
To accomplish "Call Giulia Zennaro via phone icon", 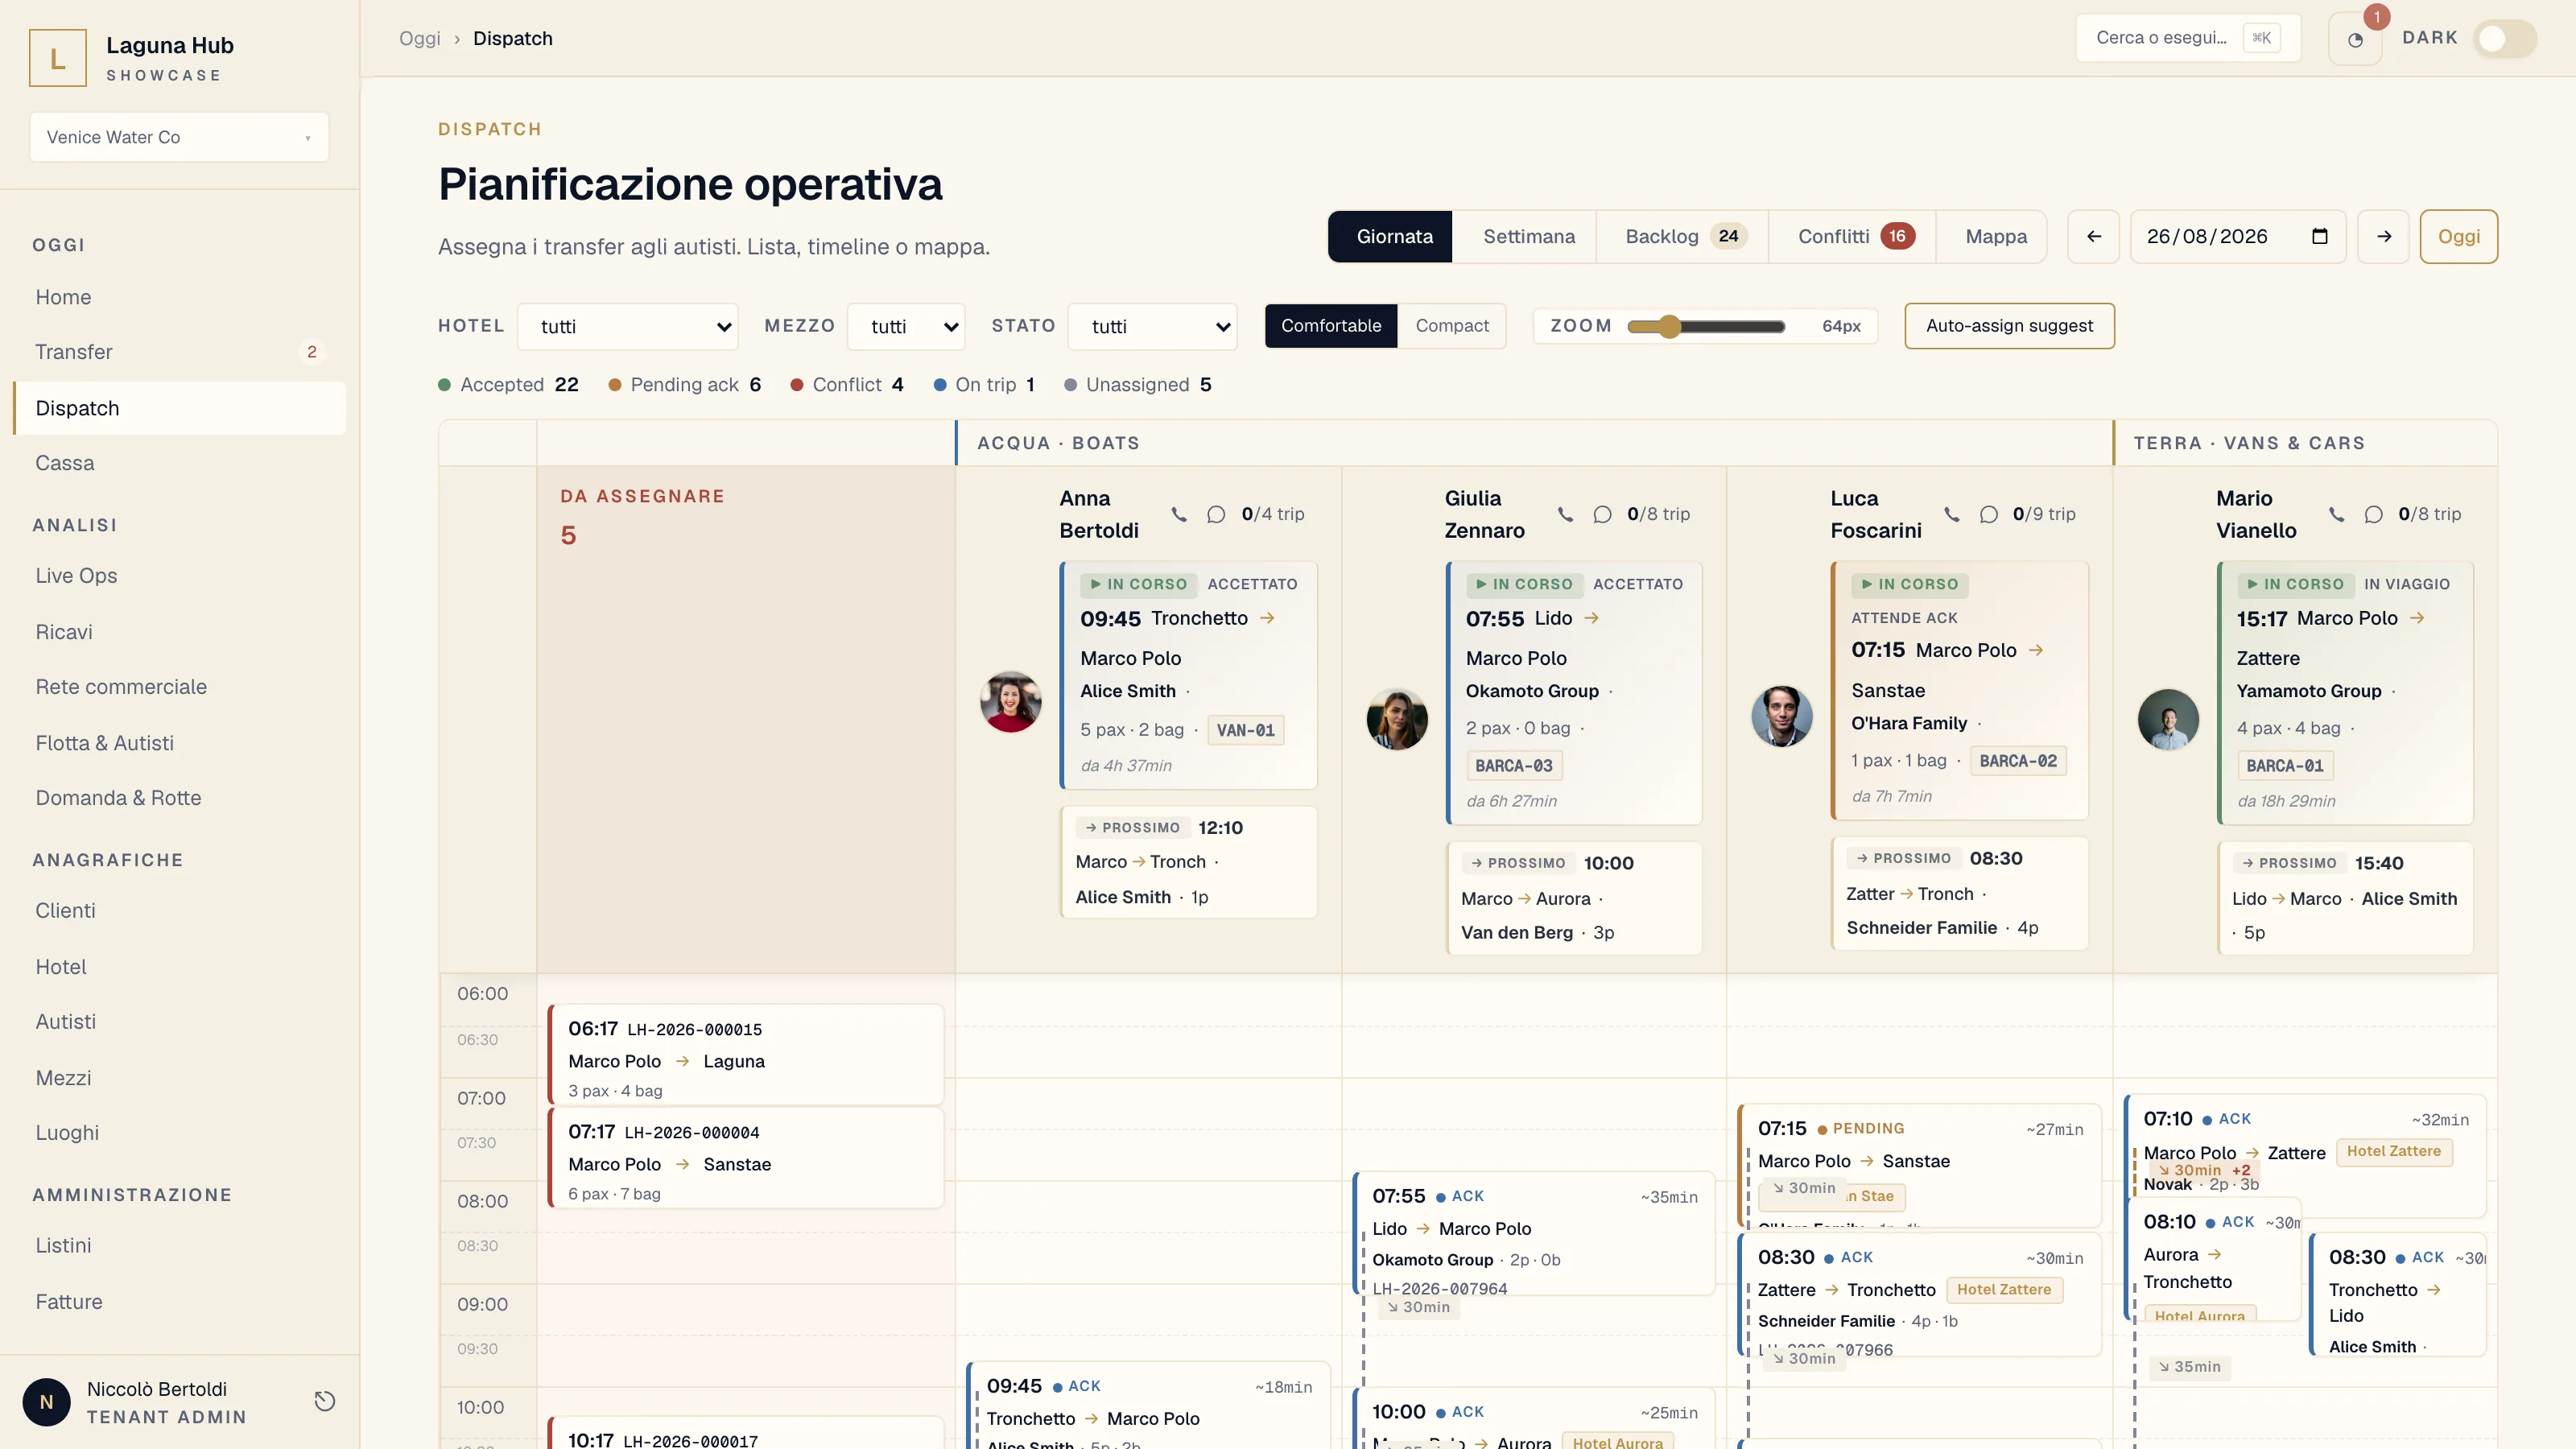I will (1565, 514).
